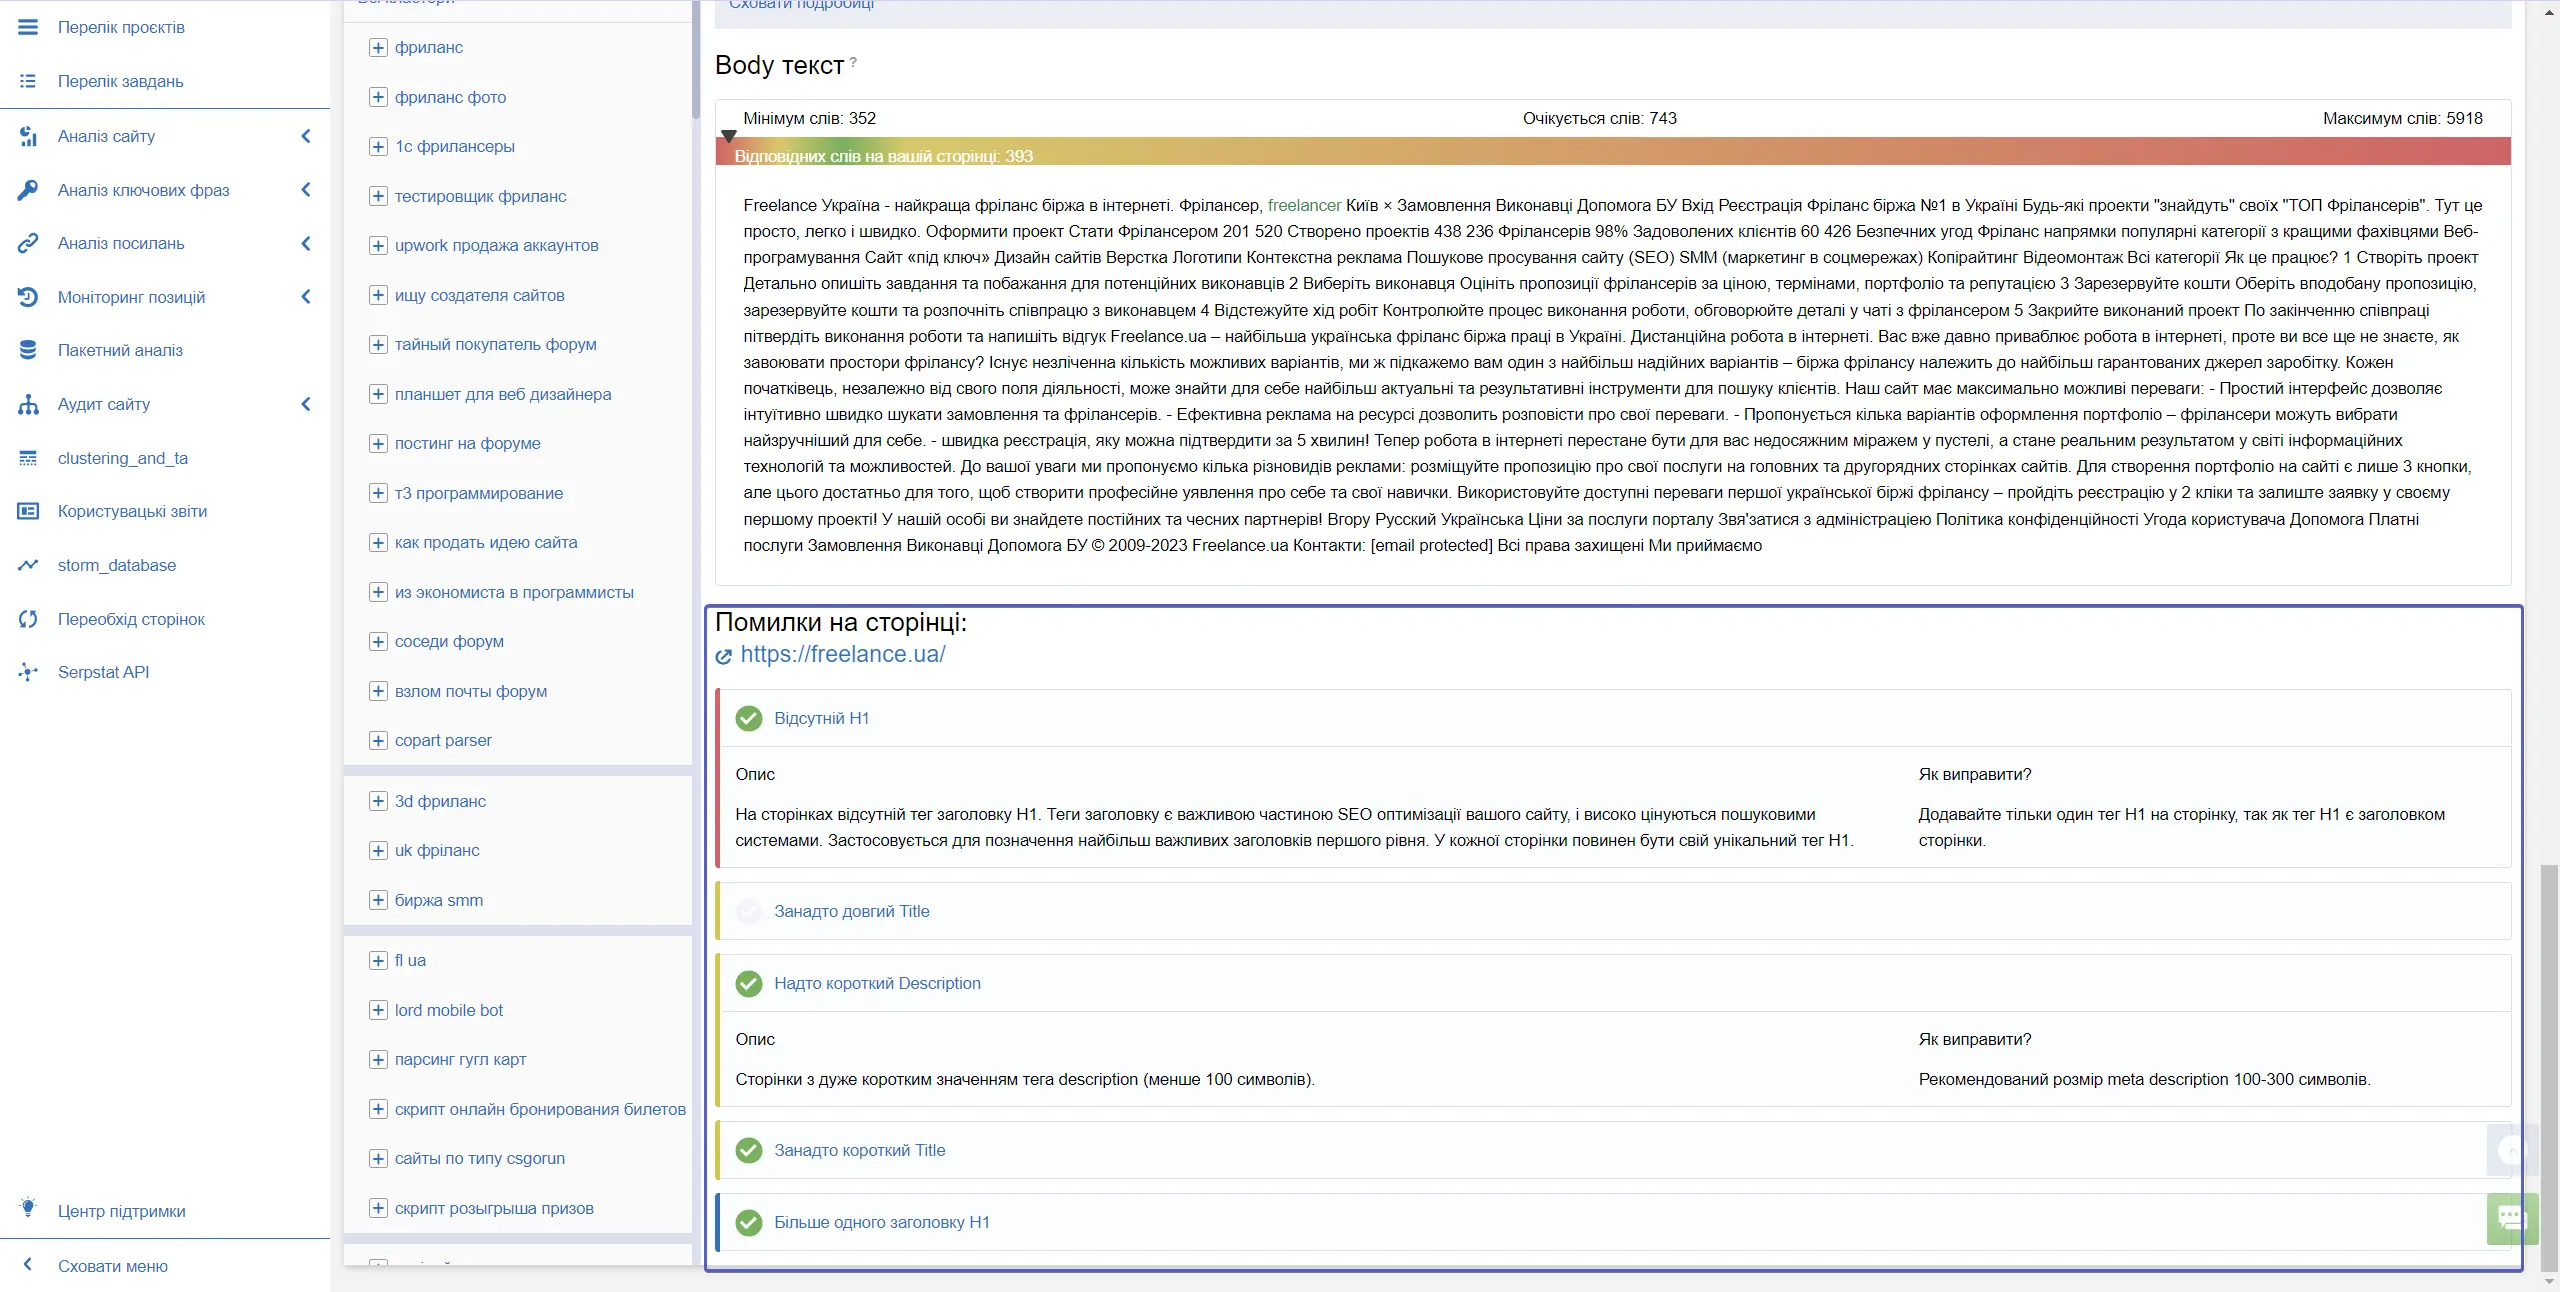Screen dimensions: 2560x1292
Task: Click the cluster list scrollbar thumb
Action: pos(695,60)
